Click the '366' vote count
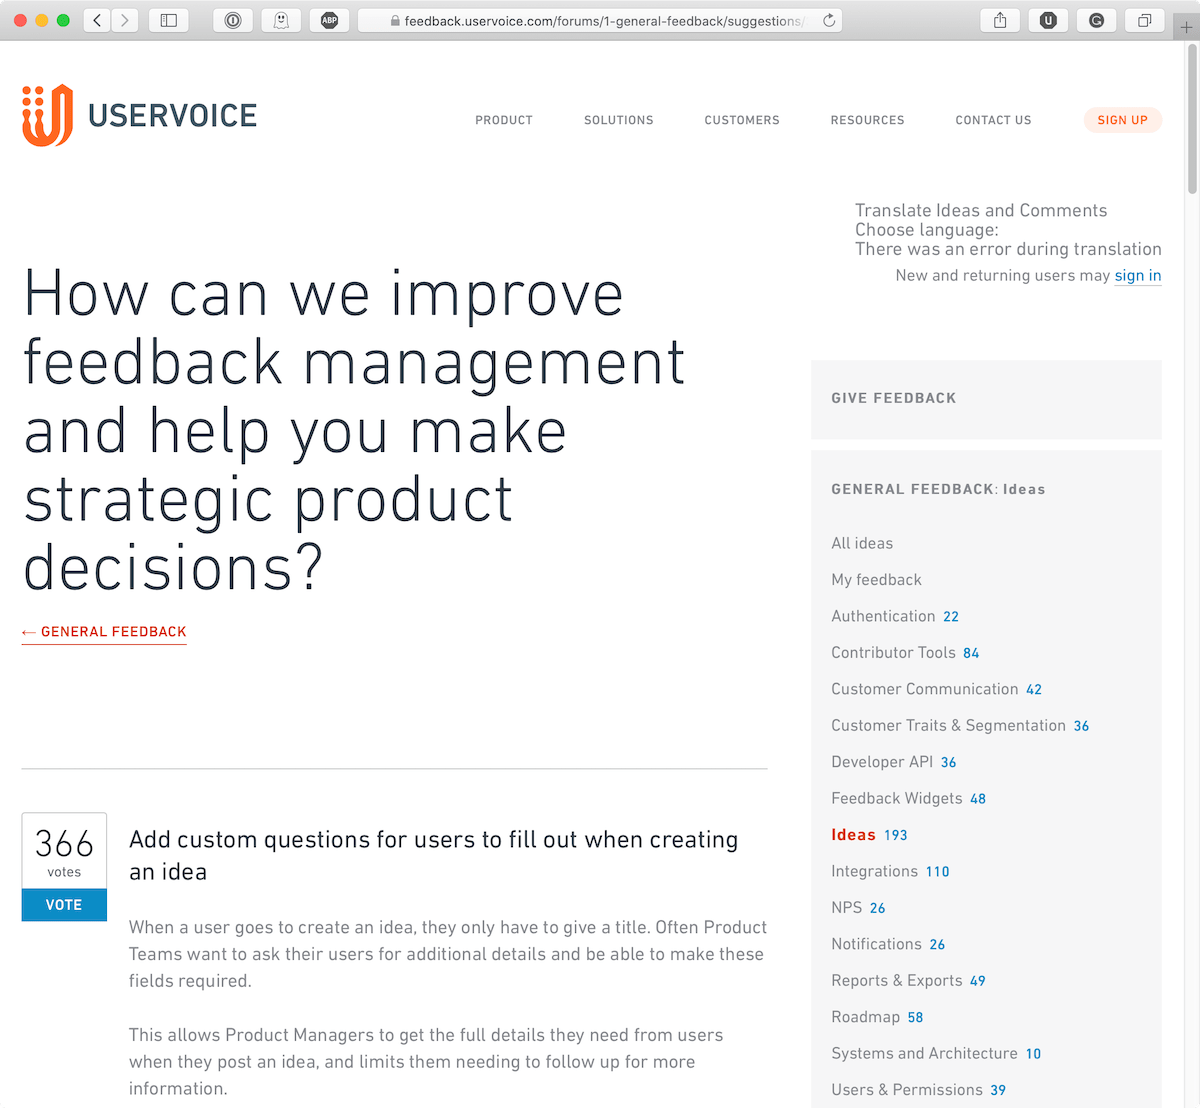The height and width of the screenshot is (1108, 1200). 64,844
